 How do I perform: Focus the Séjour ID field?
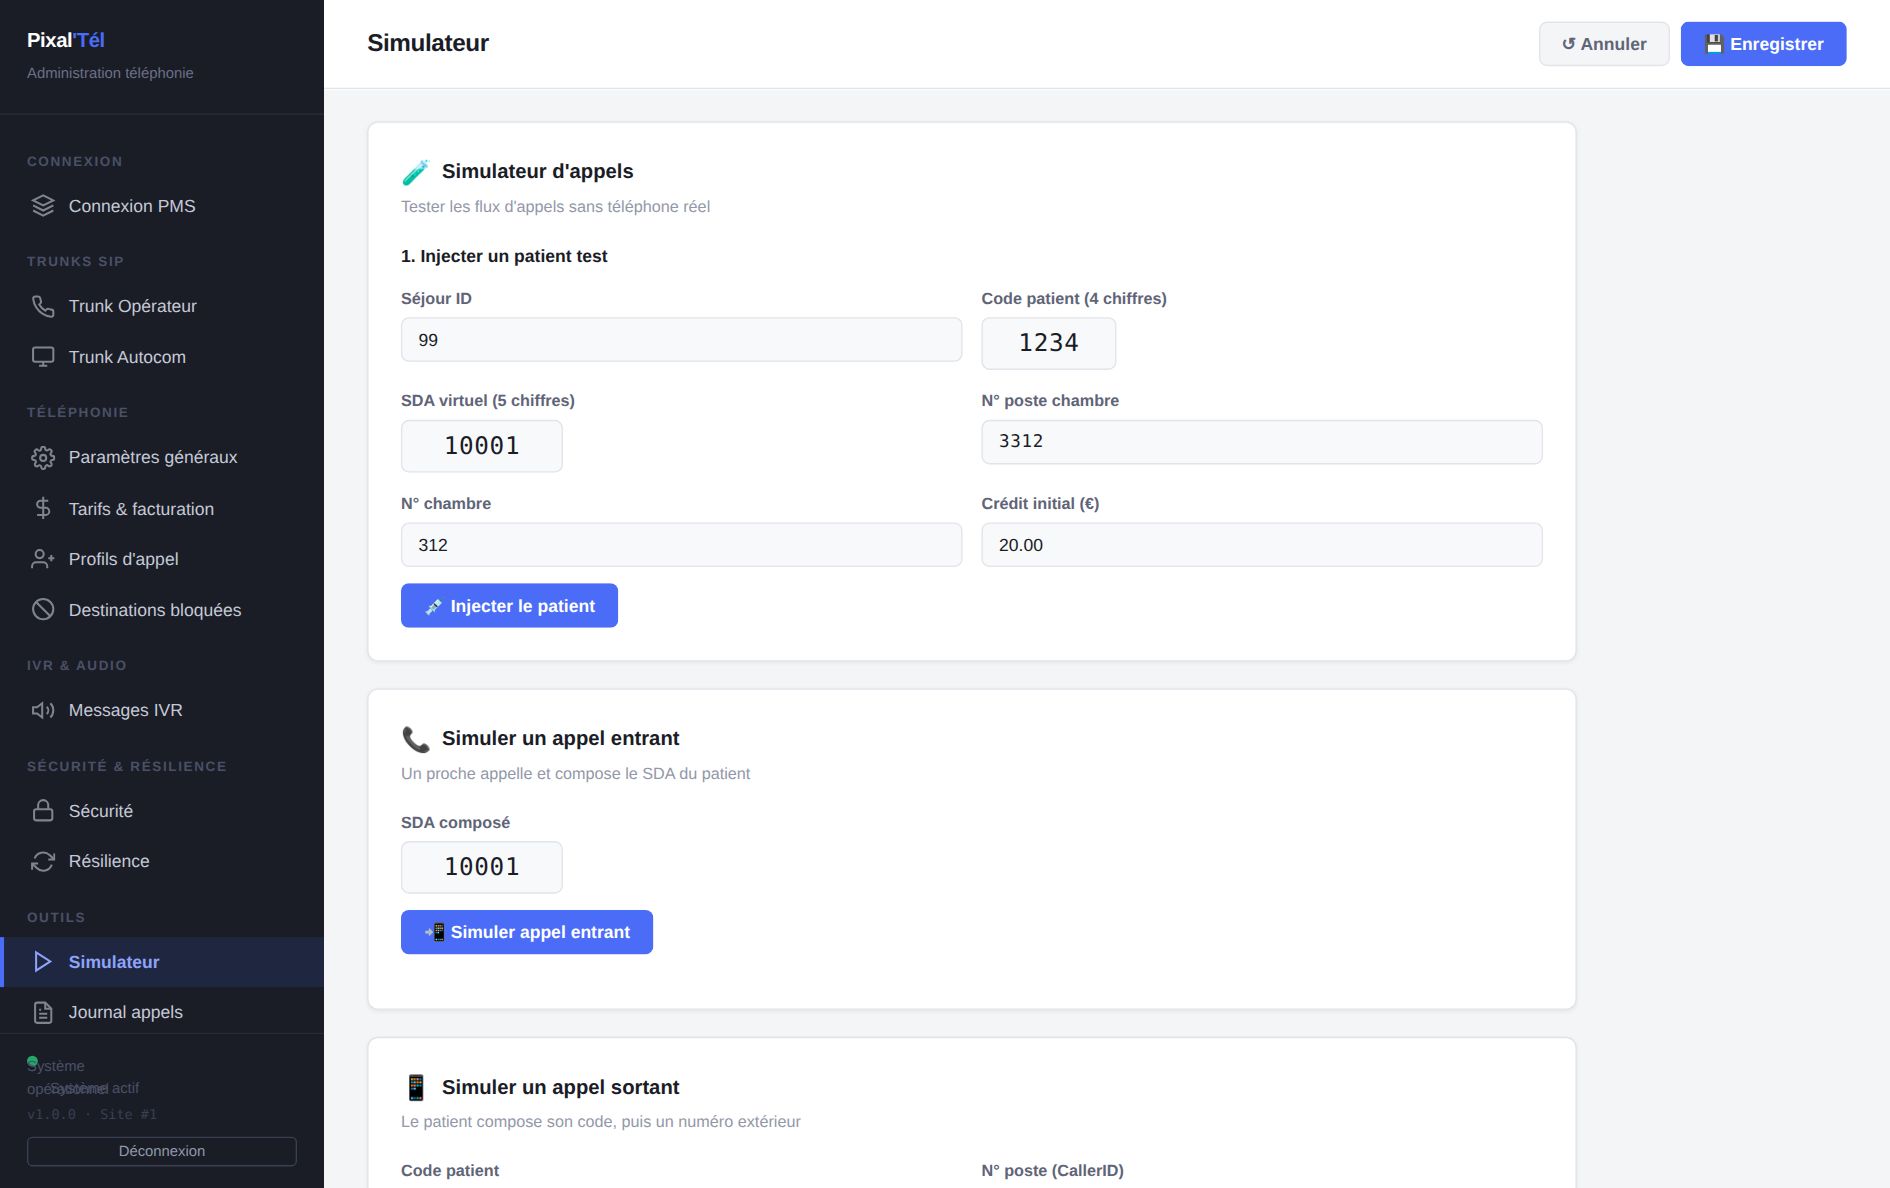pyautogui.click(x=681, y=340)
